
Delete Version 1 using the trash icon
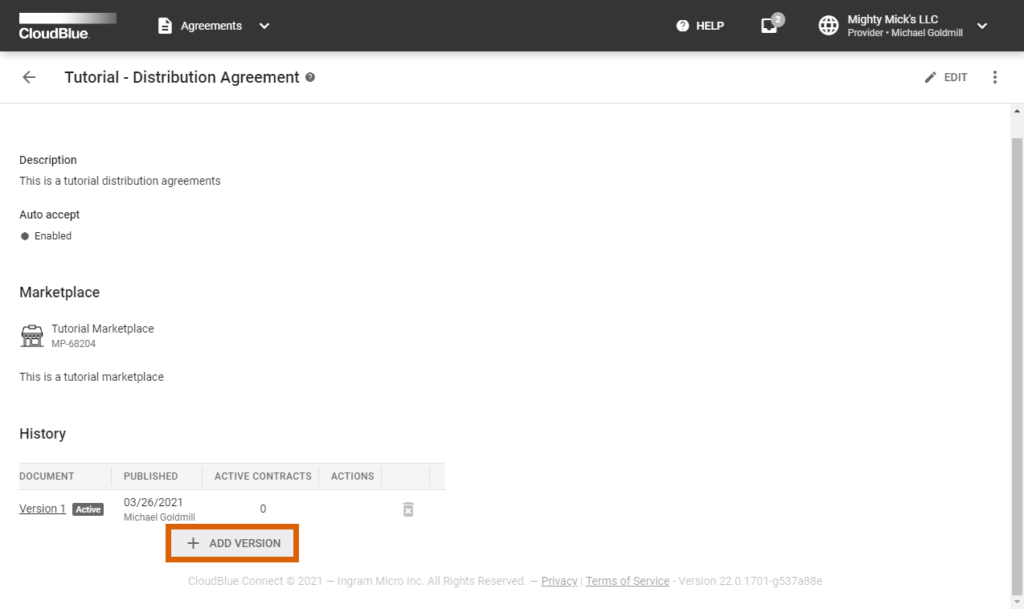point(407,509)
